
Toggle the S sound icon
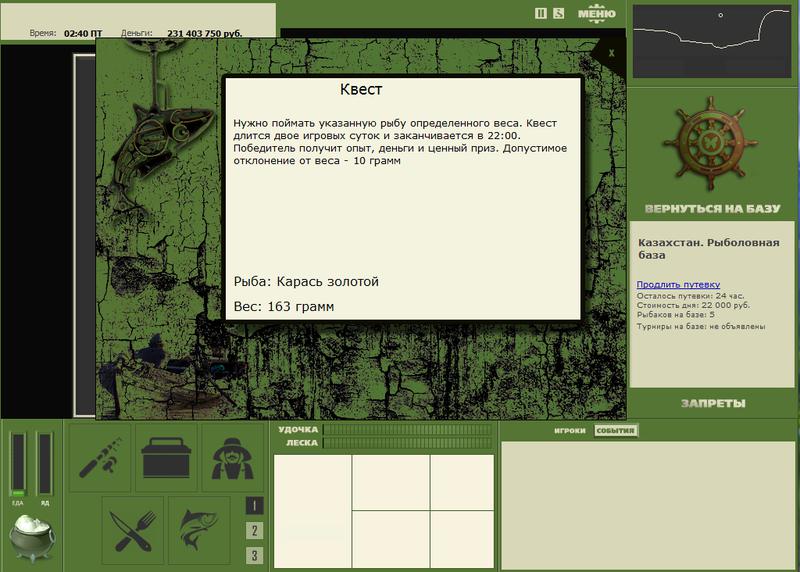(558, 13)
